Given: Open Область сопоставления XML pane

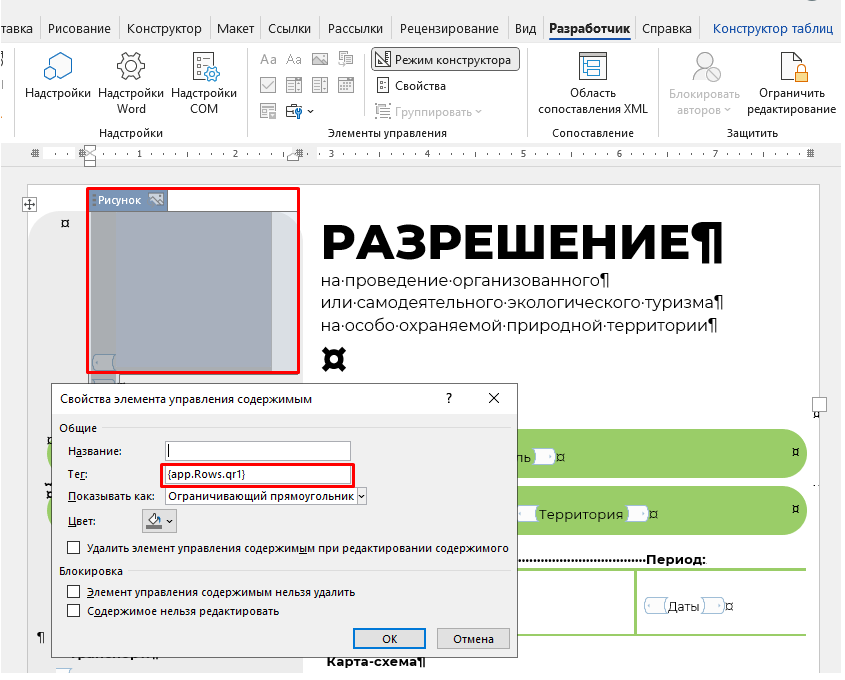Looking at the screenshot, I should click(x=593, y=69).
